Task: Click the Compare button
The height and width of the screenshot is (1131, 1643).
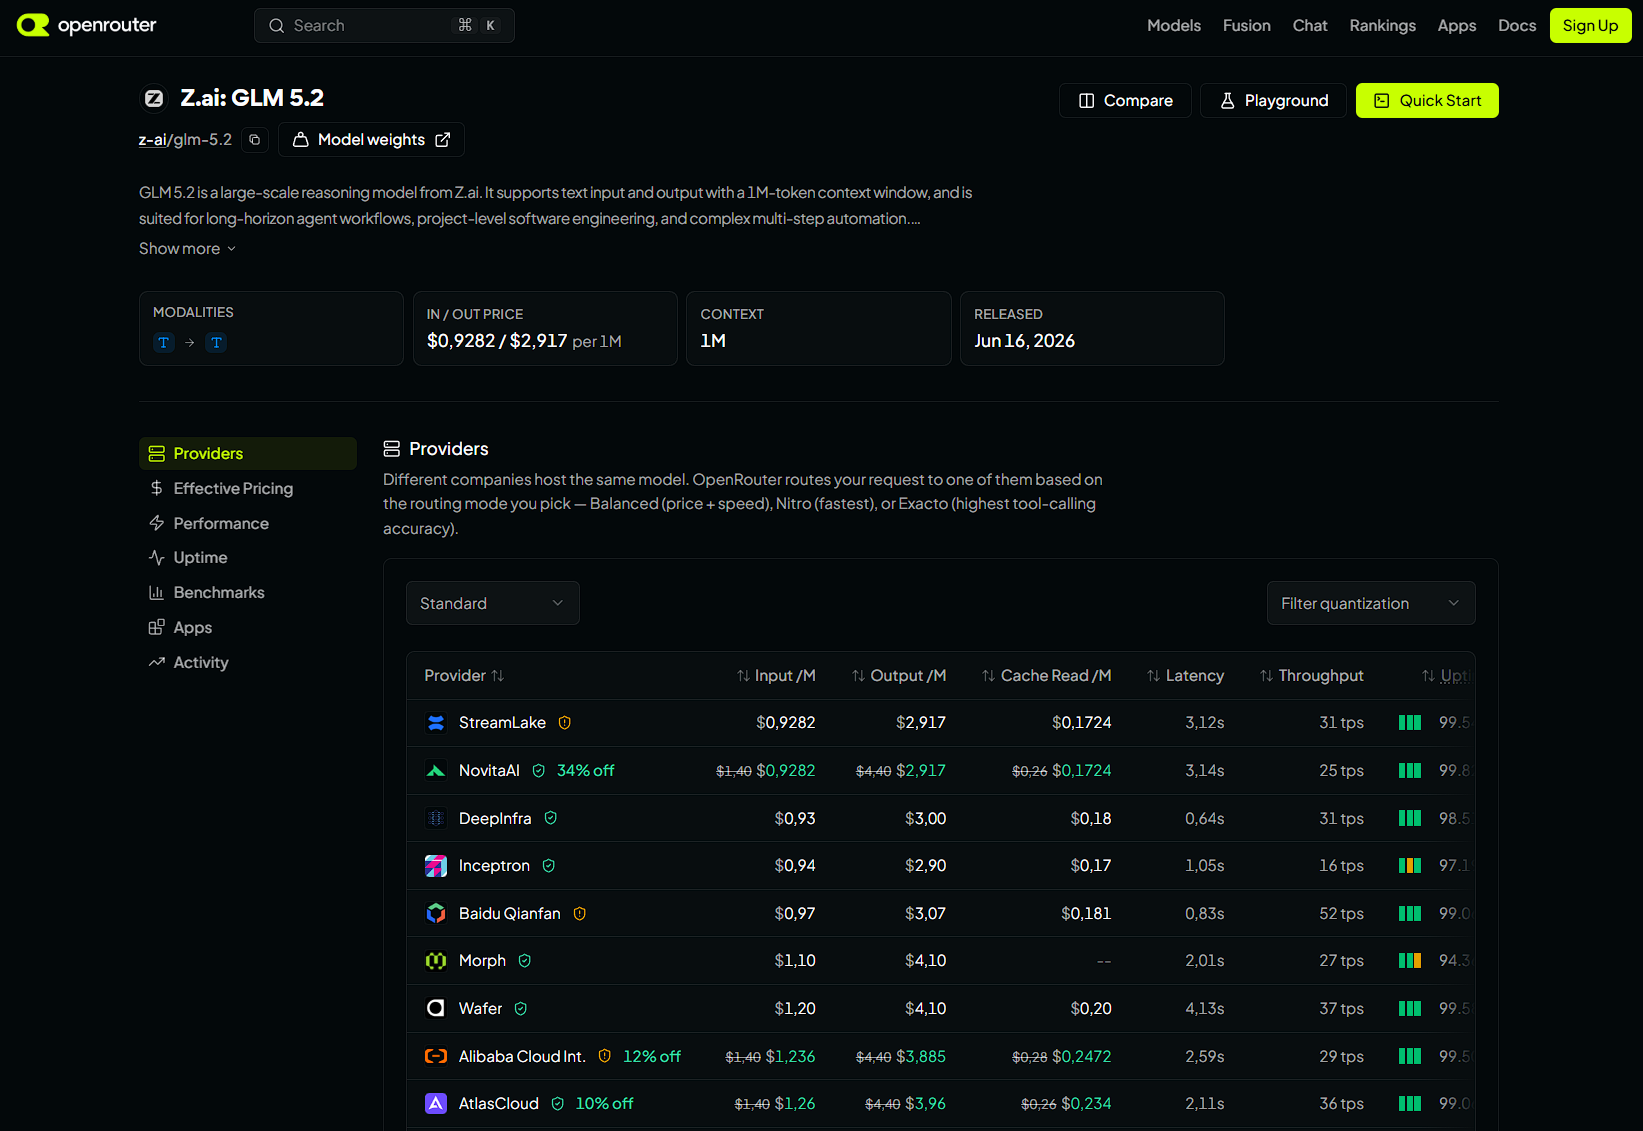Action: tap(1125, 101)
